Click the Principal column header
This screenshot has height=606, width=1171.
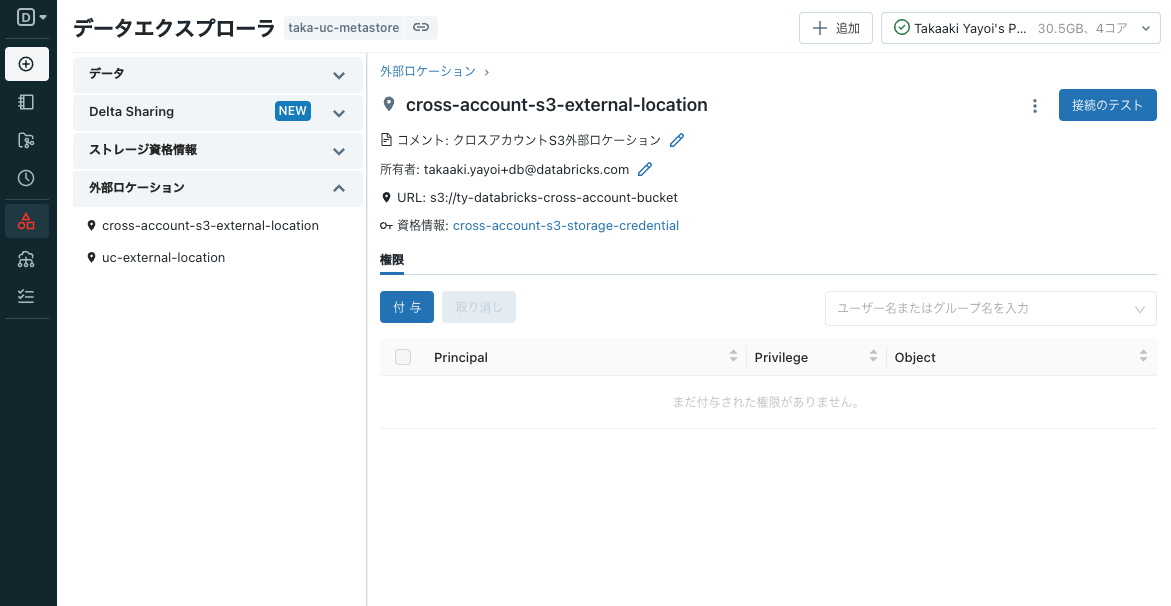pyautogui.click(x=461, y=357)
